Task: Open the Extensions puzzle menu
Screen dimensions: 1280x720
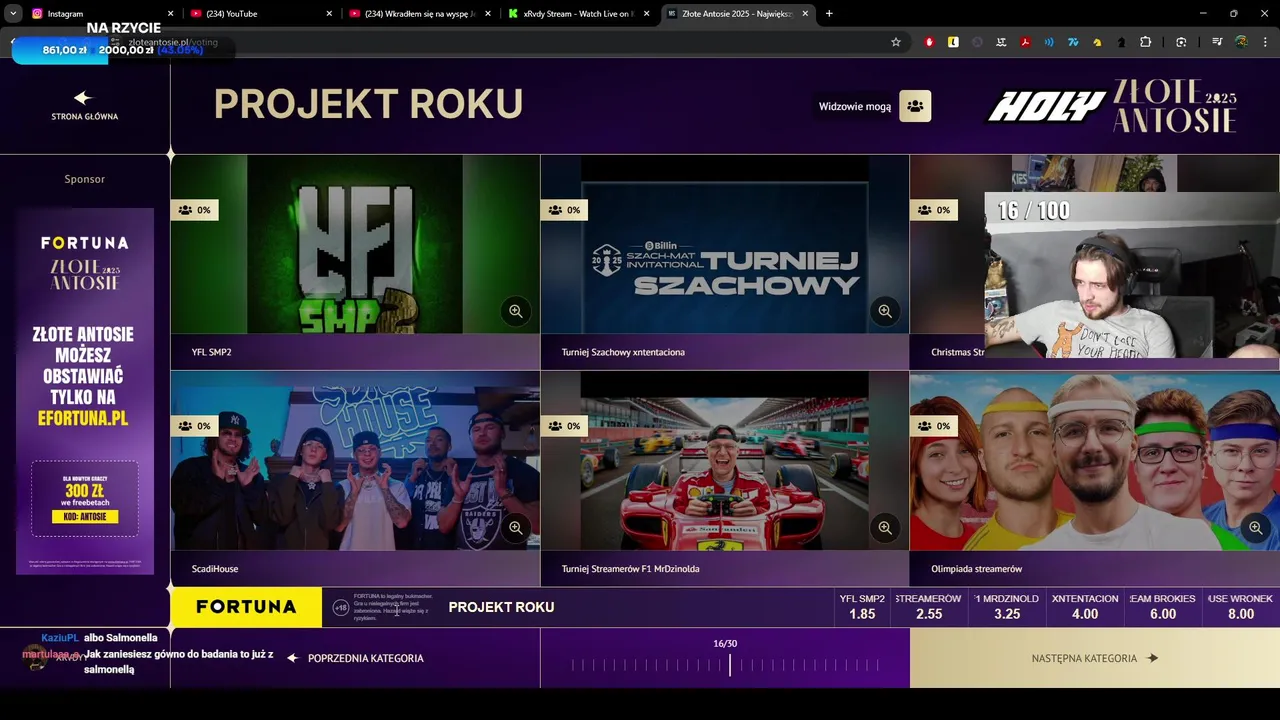Action: (1146, 42)
